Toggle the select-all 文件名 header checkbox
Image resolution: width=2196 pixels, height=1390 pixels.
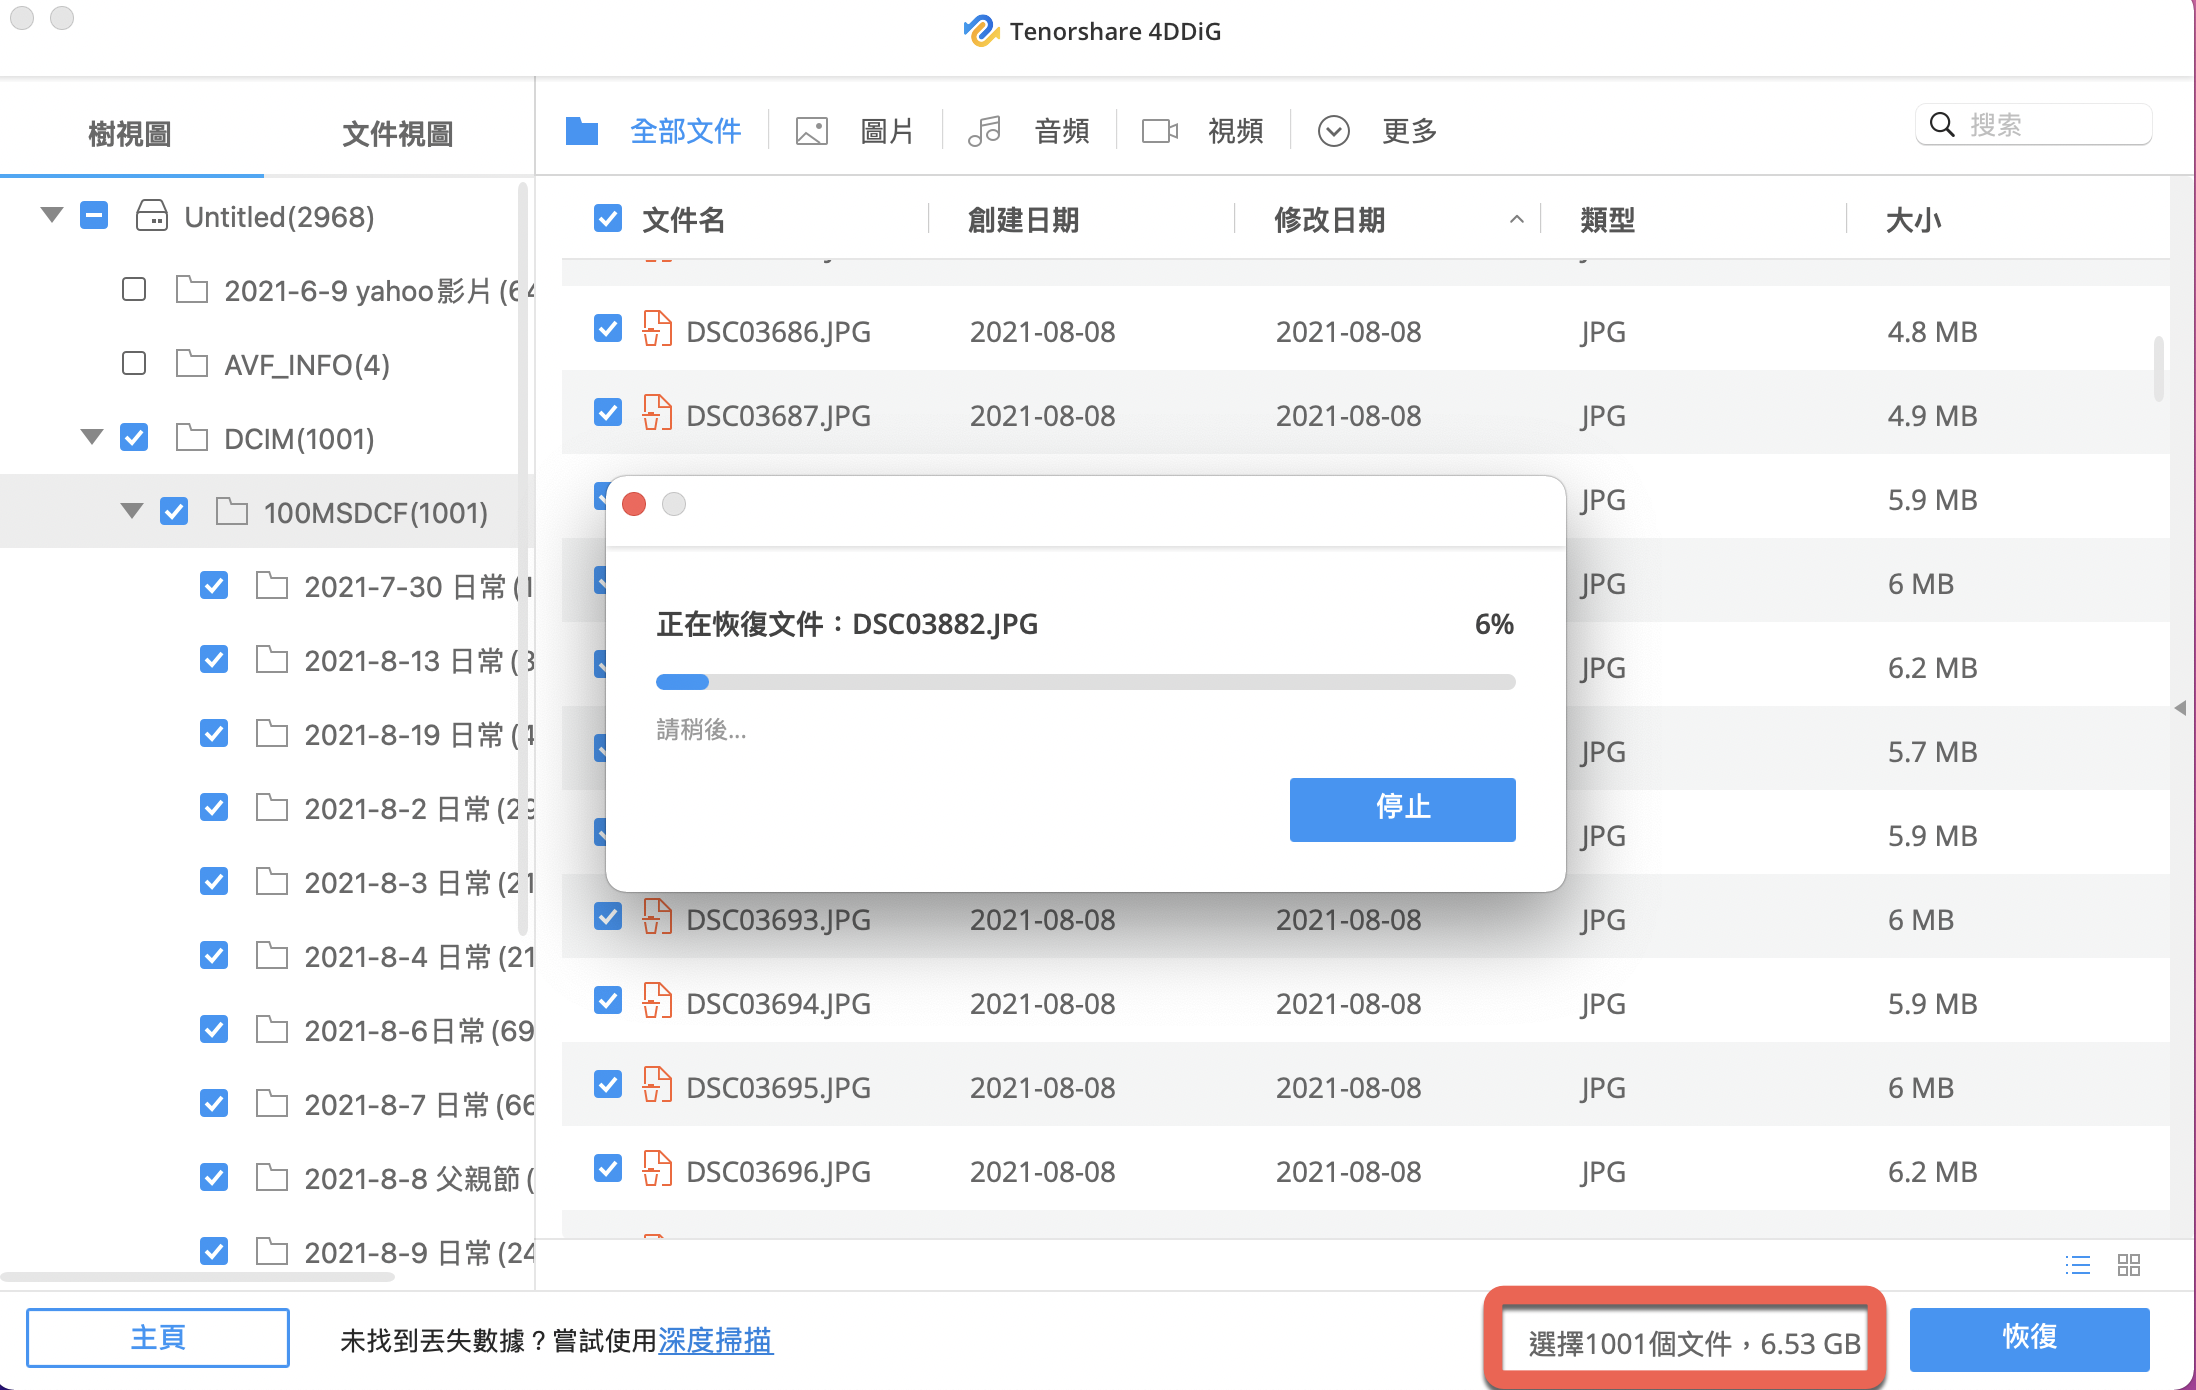pyautogui.click(x=607, y=218)
